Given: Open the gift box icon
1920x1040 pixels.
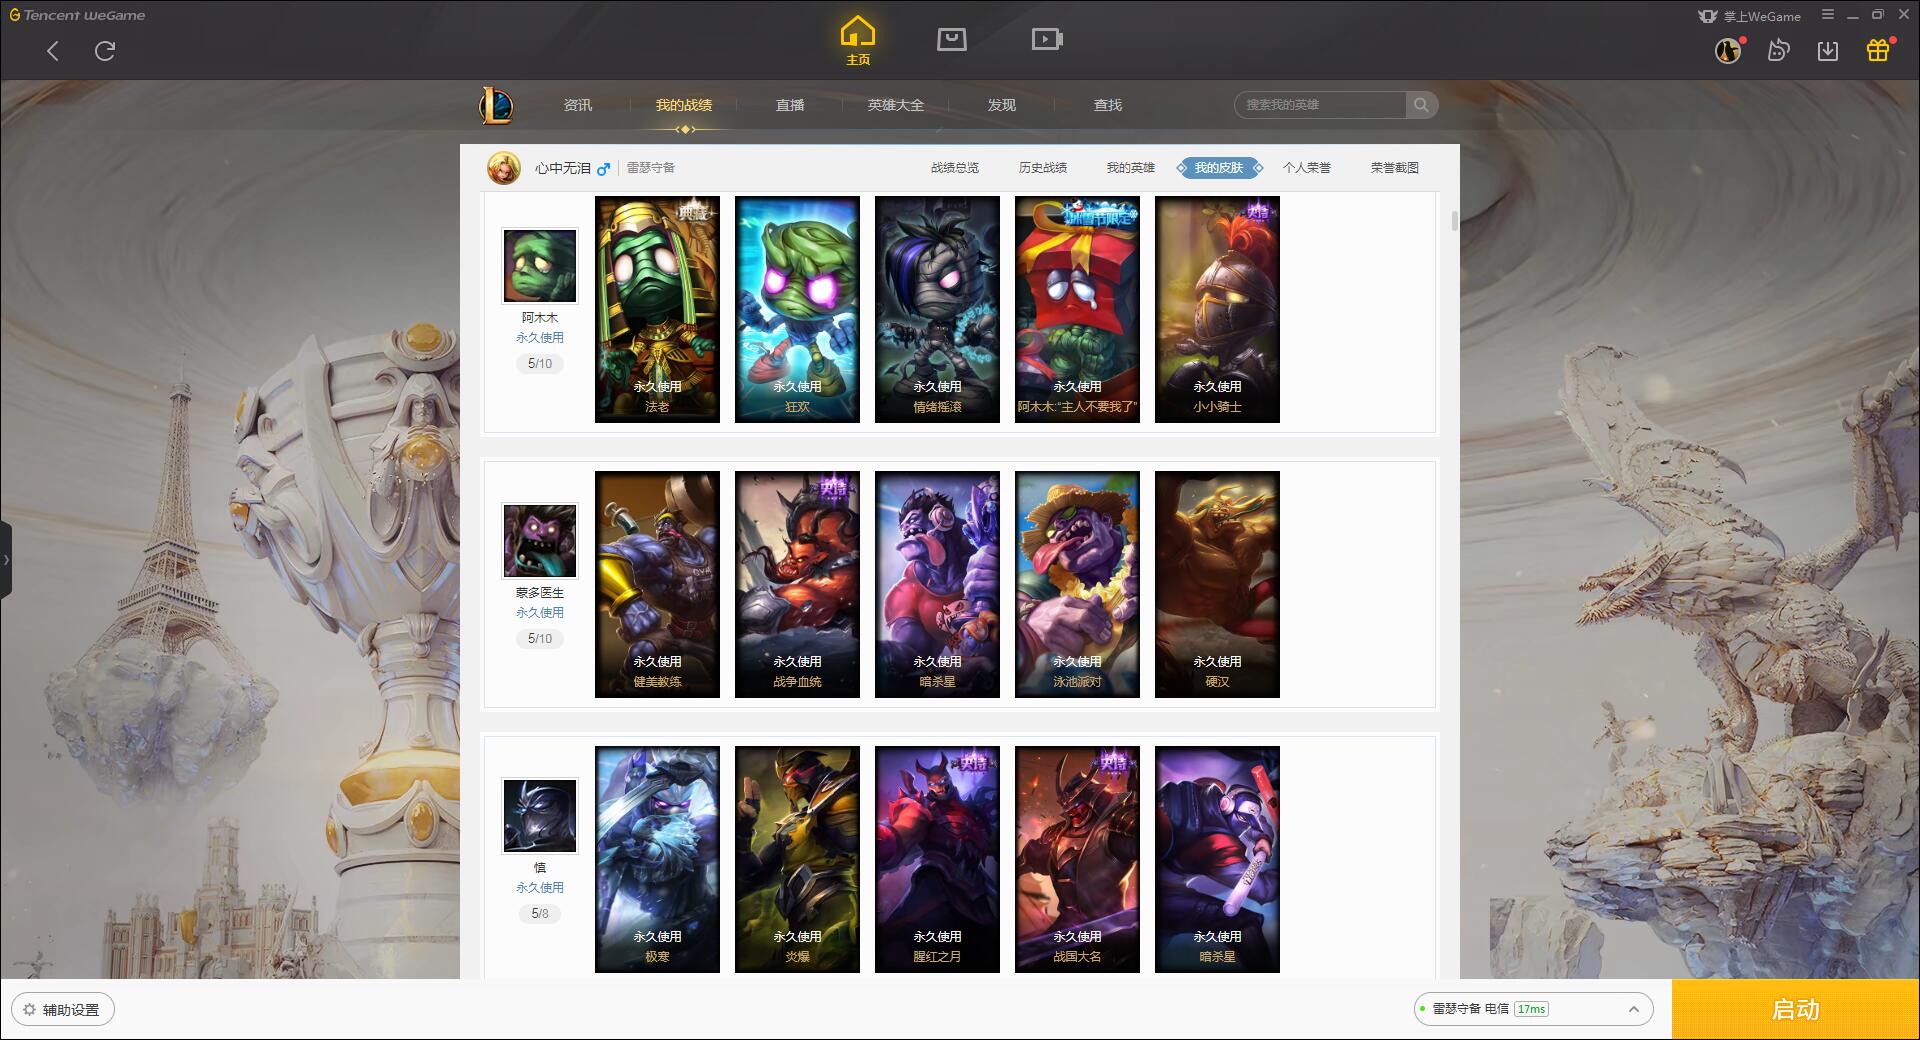Looking at the screenshot, I should pyautogui.click(x=1878, y=50).
